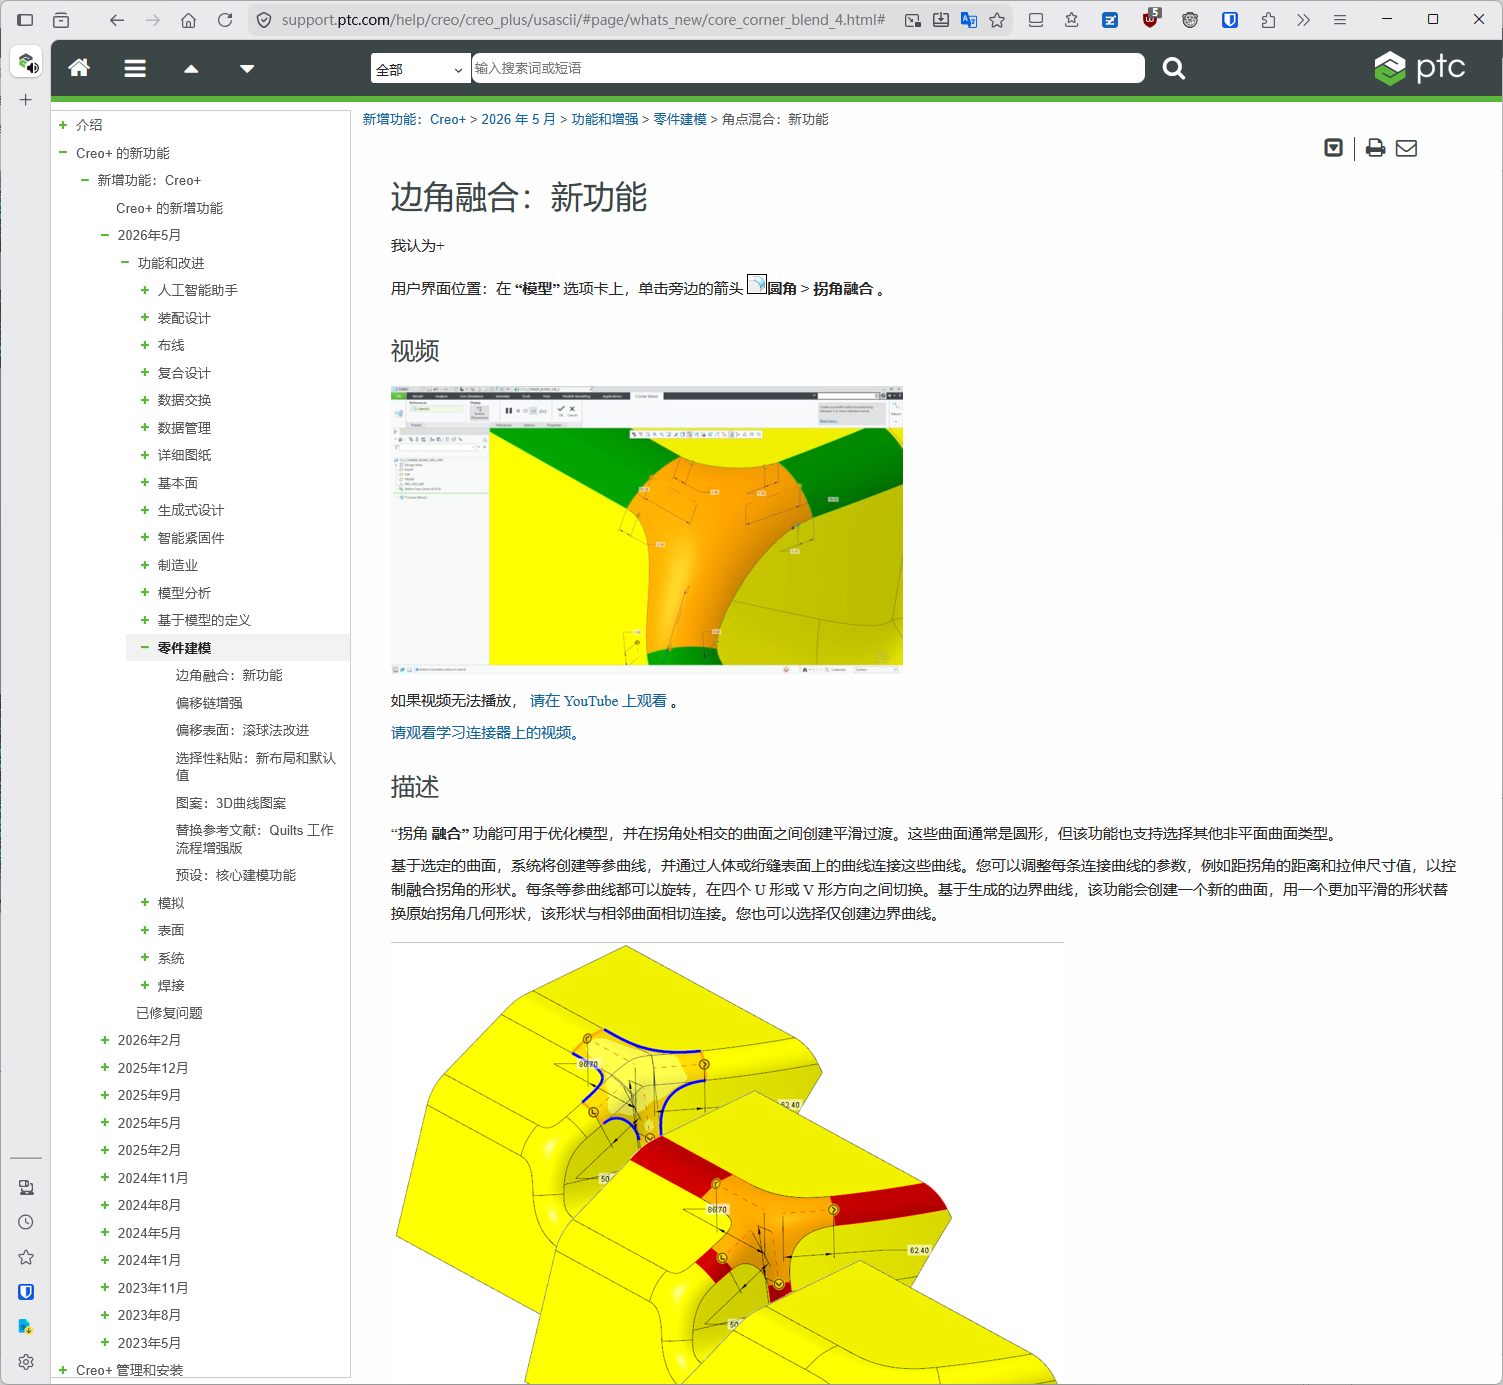Open the history clock in the sidebar
This screenshot has height=1385, width=1503.
tap(26, 1222)
